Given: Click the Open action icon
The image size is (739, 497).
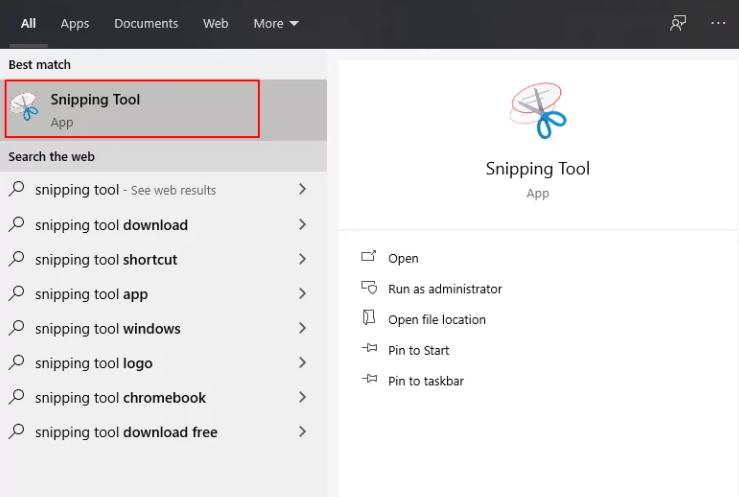Looking at the screenshot, I should 369,256.
